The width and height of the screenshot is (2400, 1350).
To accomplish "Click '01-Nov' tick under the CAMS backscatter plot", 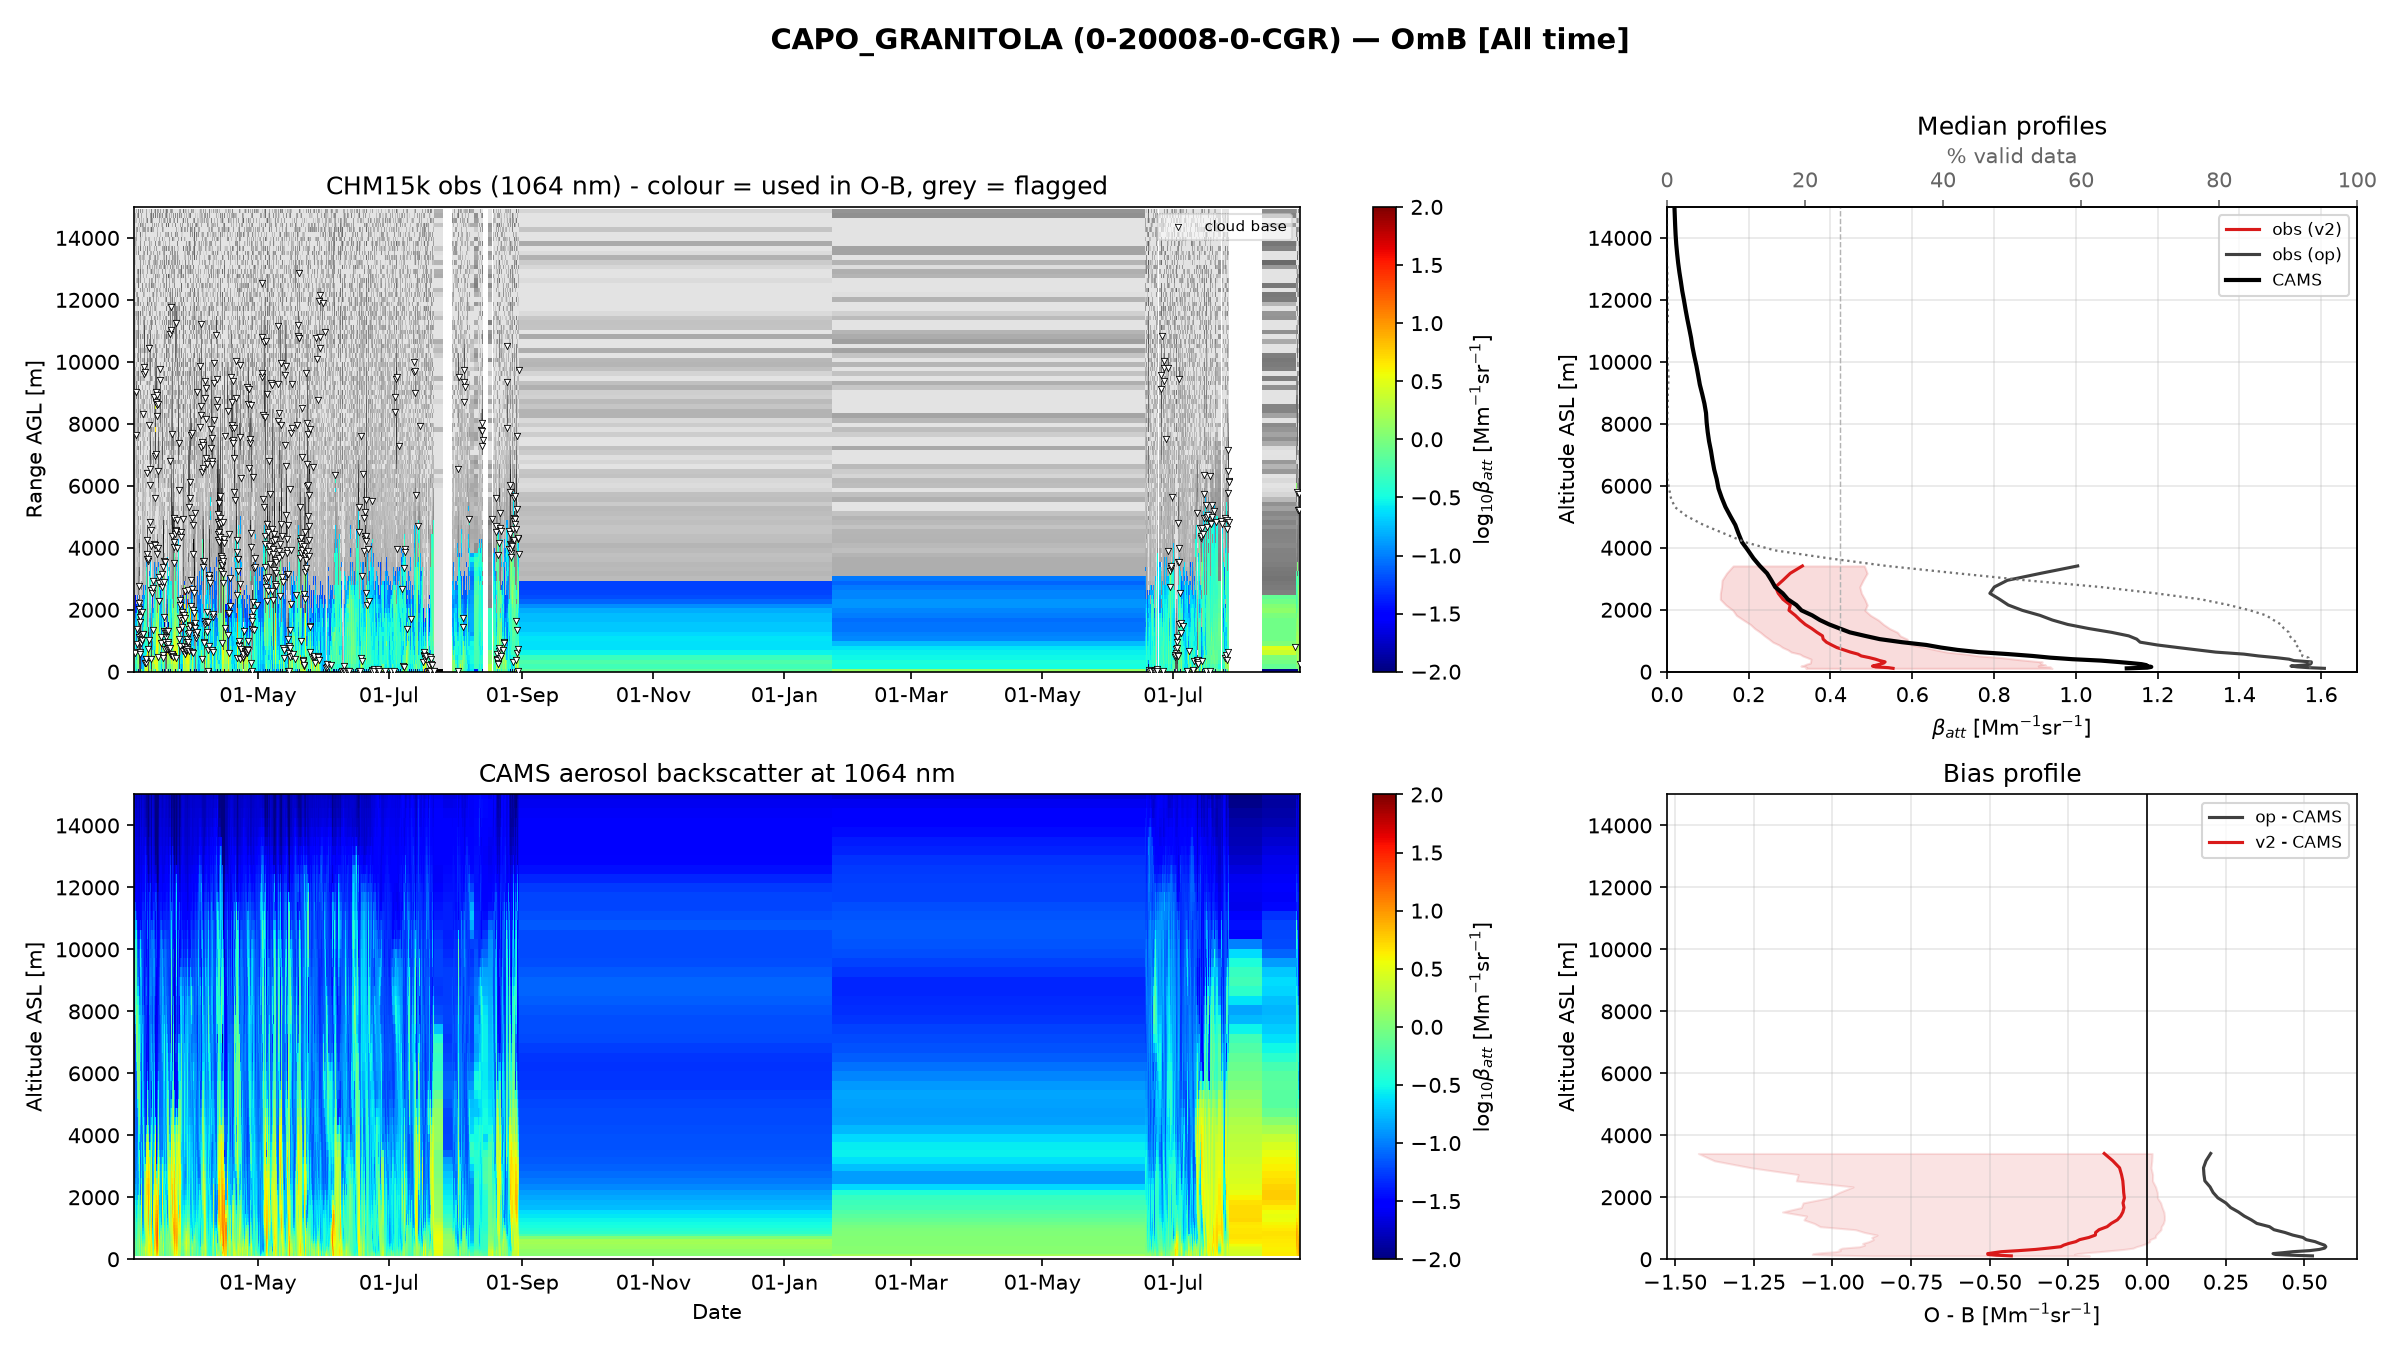I will point(653,1283).
